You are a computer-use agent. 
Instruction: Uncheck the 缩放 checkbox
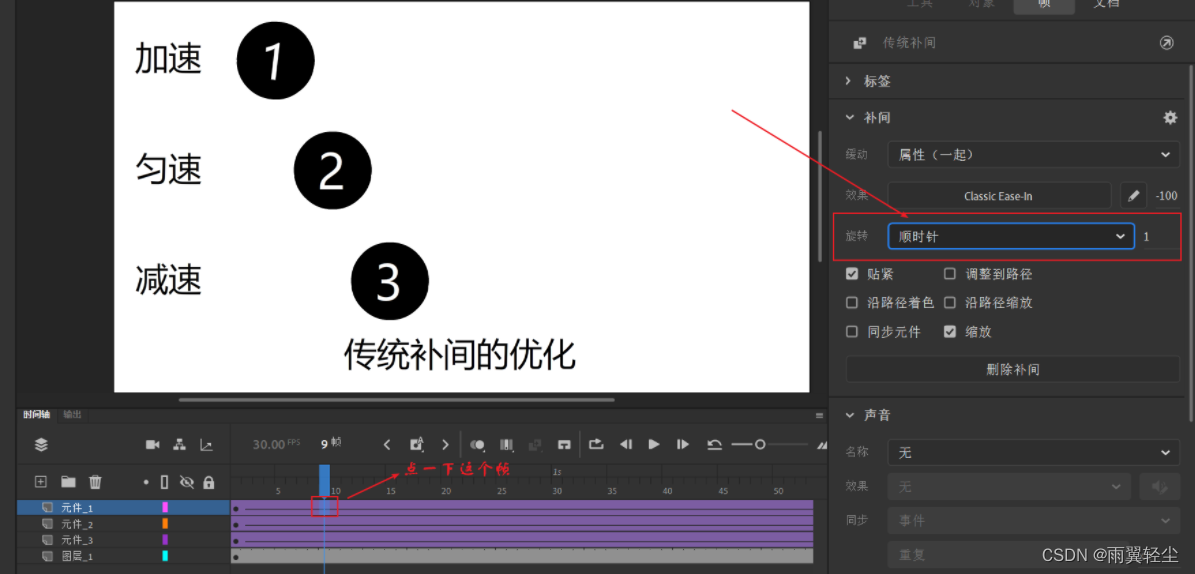950,332
